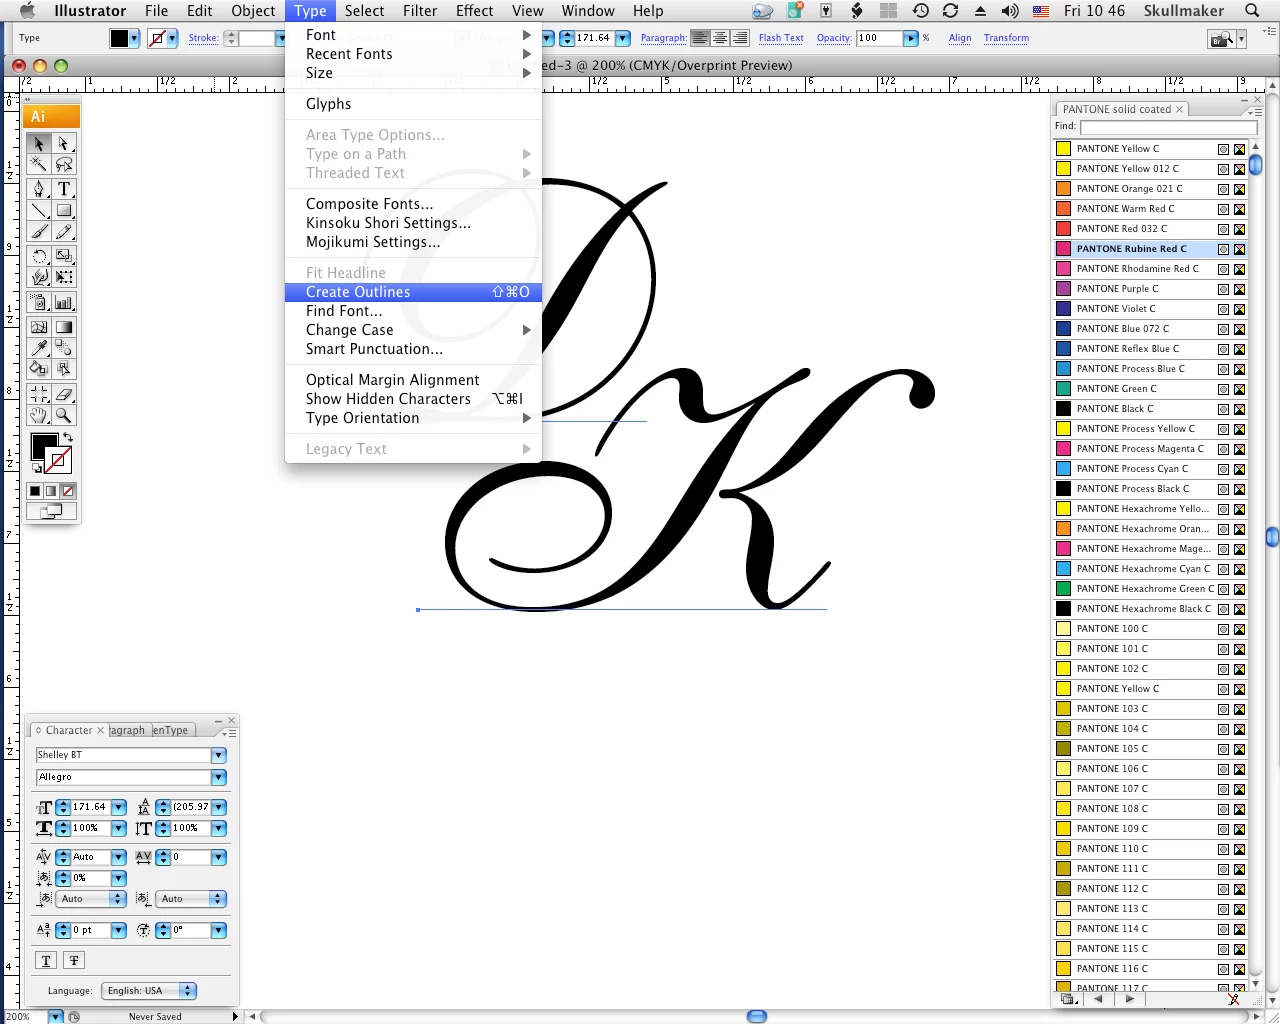
Task: Open kerning Auto dropdown
Action: (119, 857)
